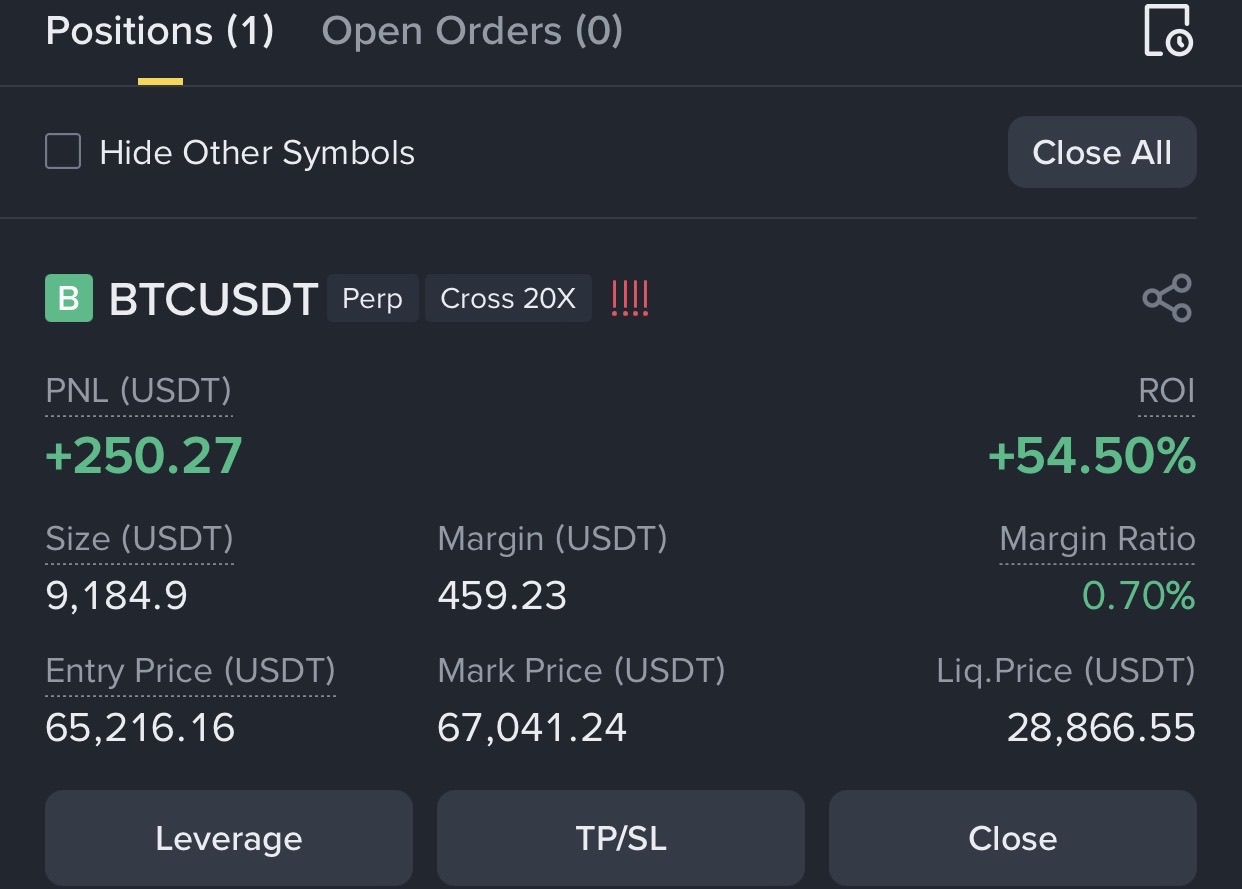
Task: Tap the Perp contract tag
Action: [372, 298]
